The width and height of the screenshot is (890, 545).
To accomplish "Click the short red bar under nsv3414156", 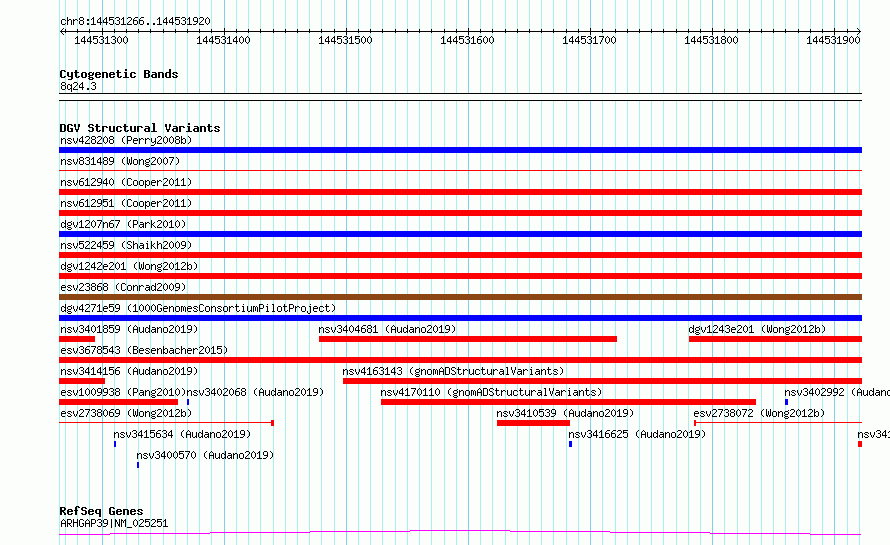I will pos(82,381).
